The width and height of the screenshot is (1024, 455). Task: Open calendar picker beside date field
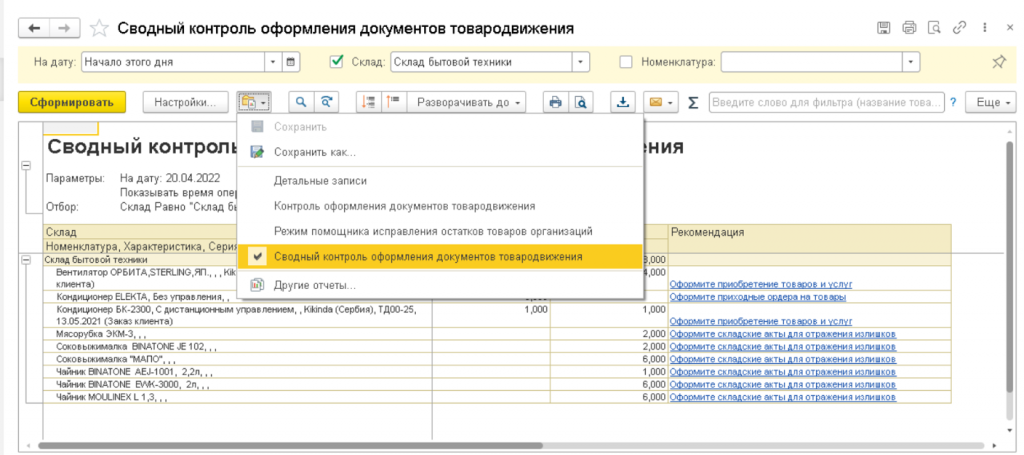tap(291, 62)
